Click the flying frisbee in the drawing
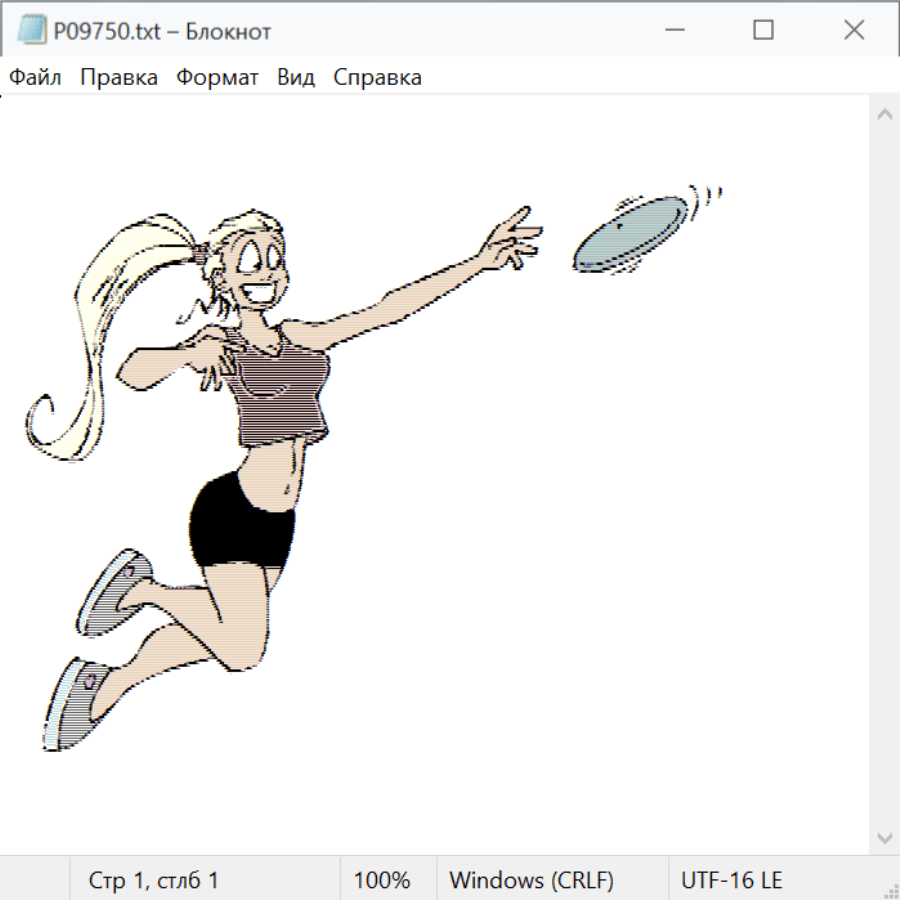The image size is (900, 900). (631, 233)
